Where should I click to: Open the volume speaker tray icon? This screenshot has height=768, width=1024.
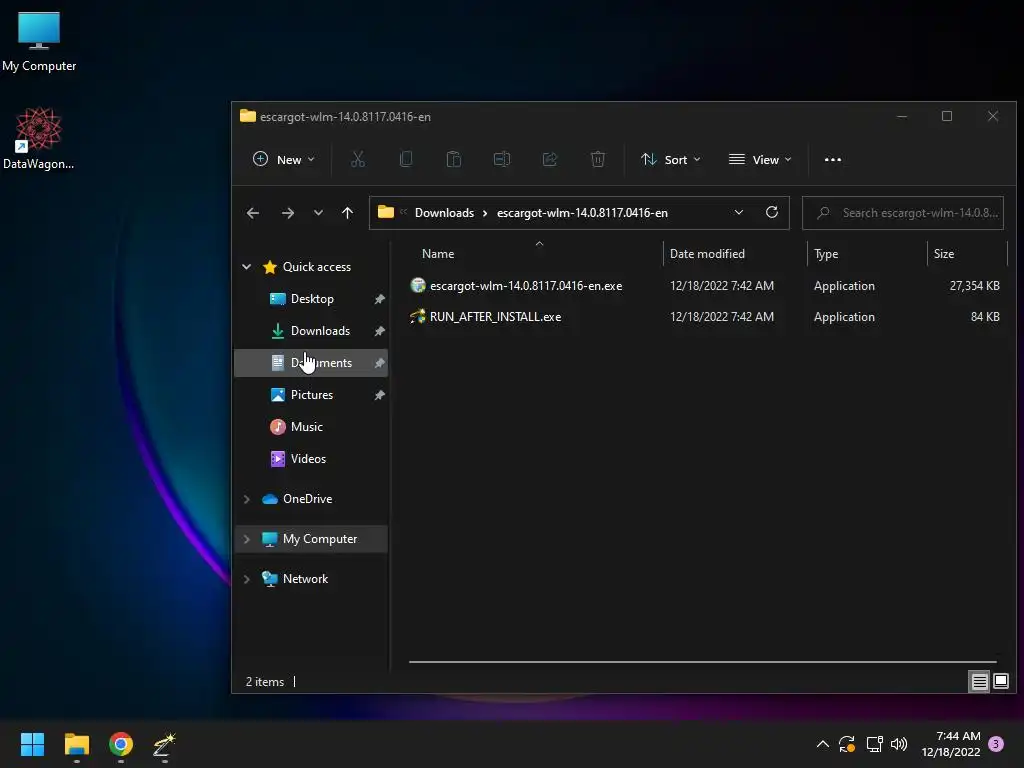click(899, 744)
